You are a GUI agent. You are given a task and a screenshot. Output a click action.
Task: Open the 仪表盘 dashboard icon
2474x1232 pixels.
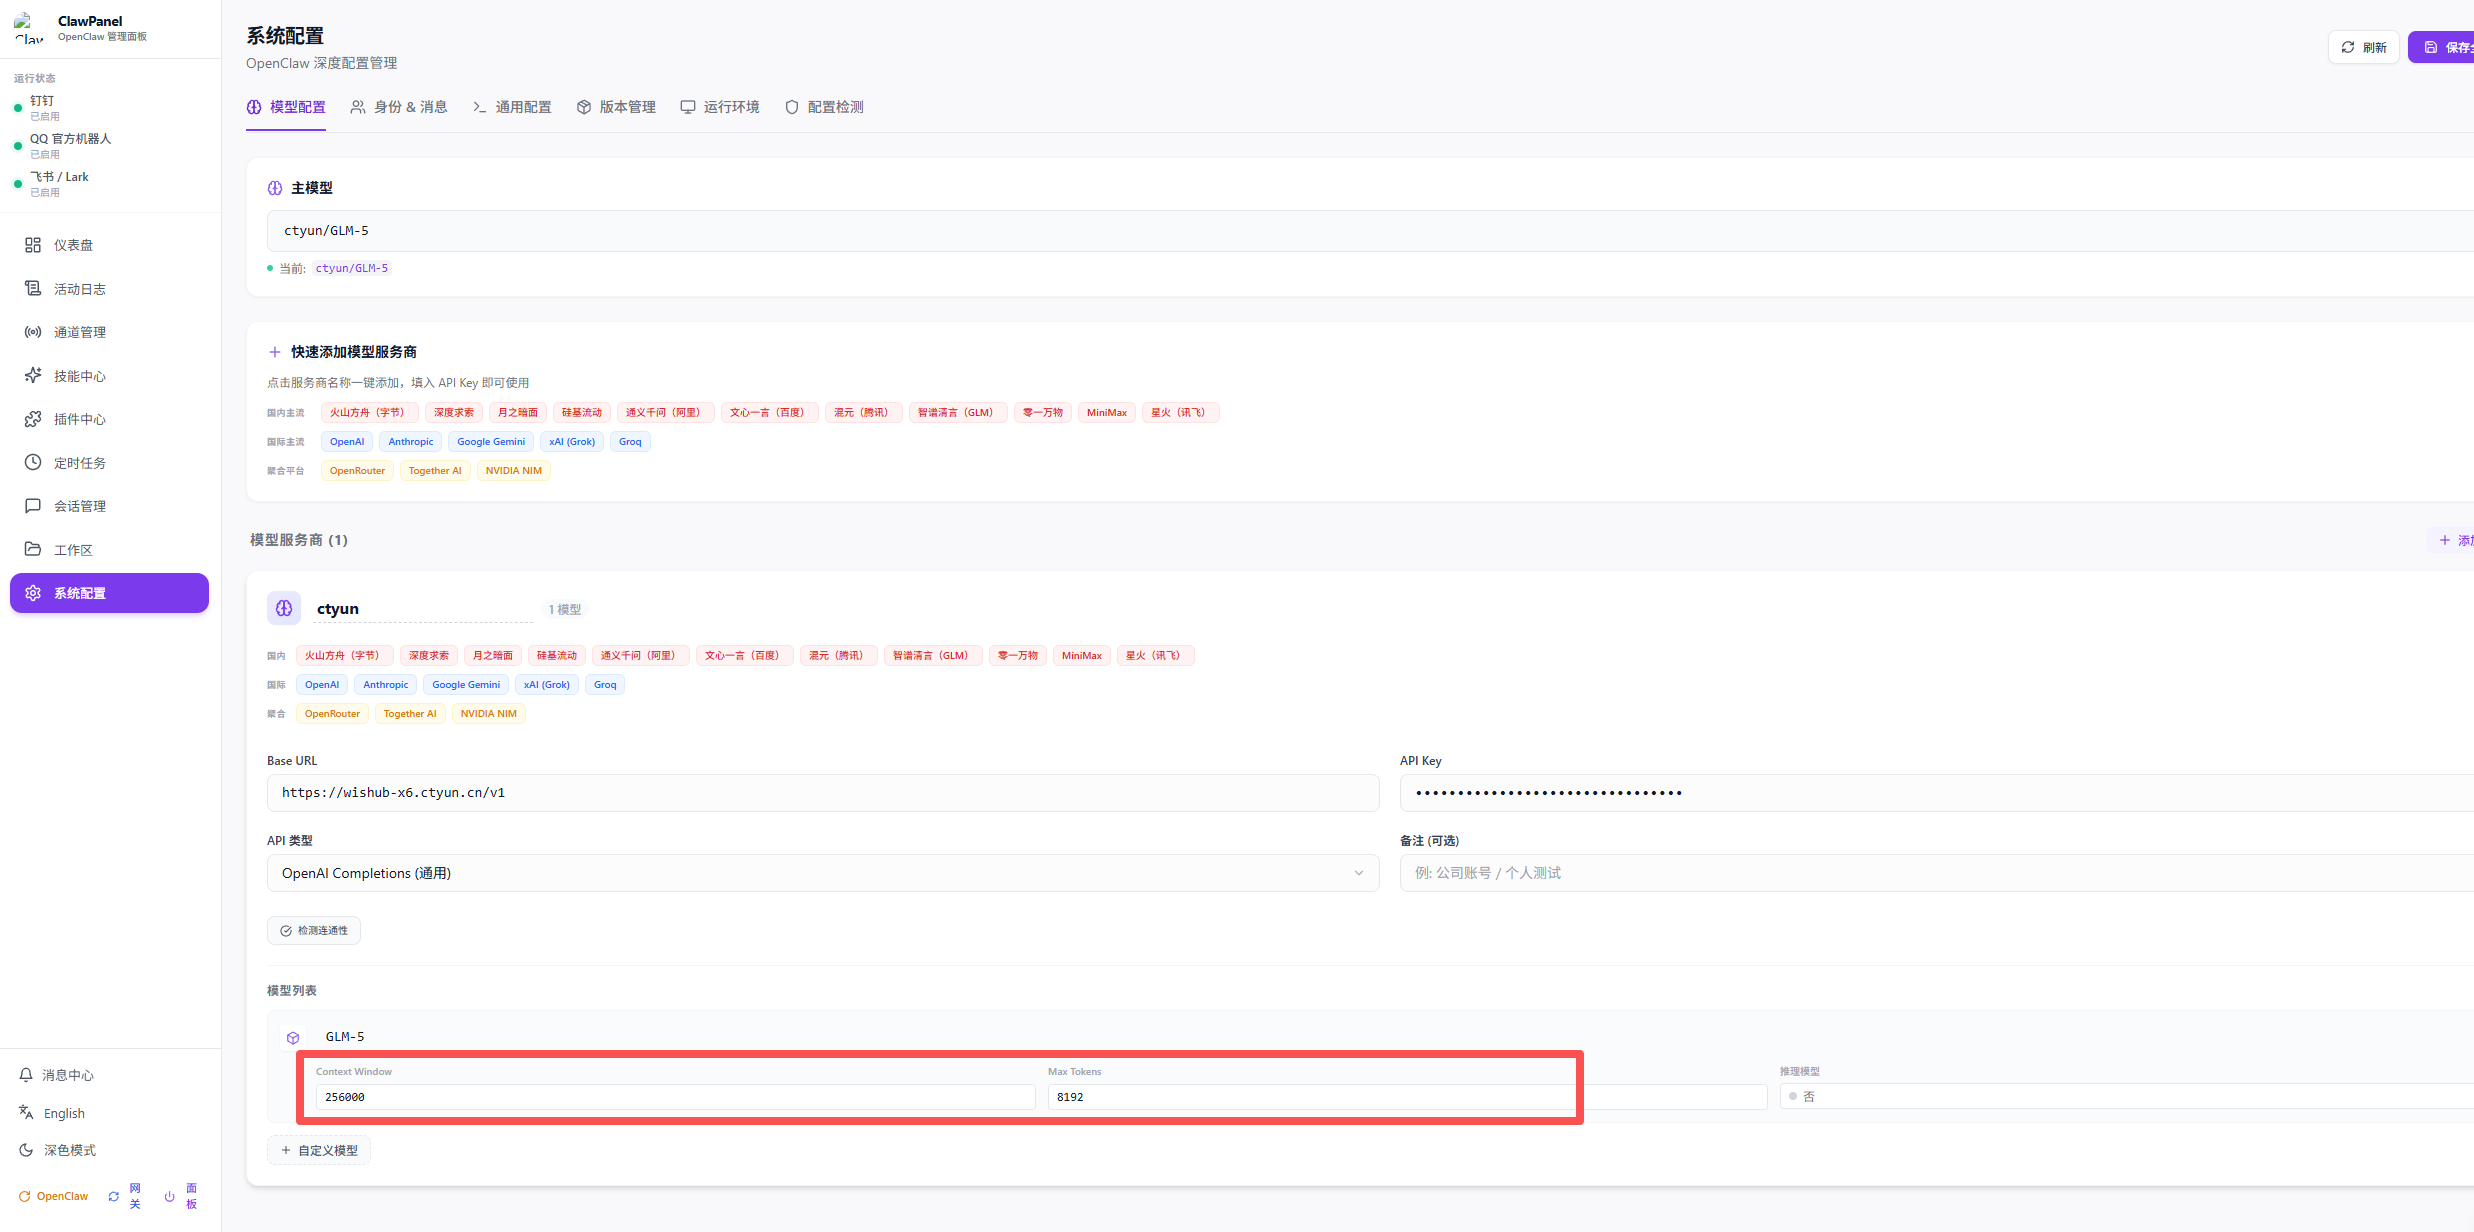(x=33, y=245)
